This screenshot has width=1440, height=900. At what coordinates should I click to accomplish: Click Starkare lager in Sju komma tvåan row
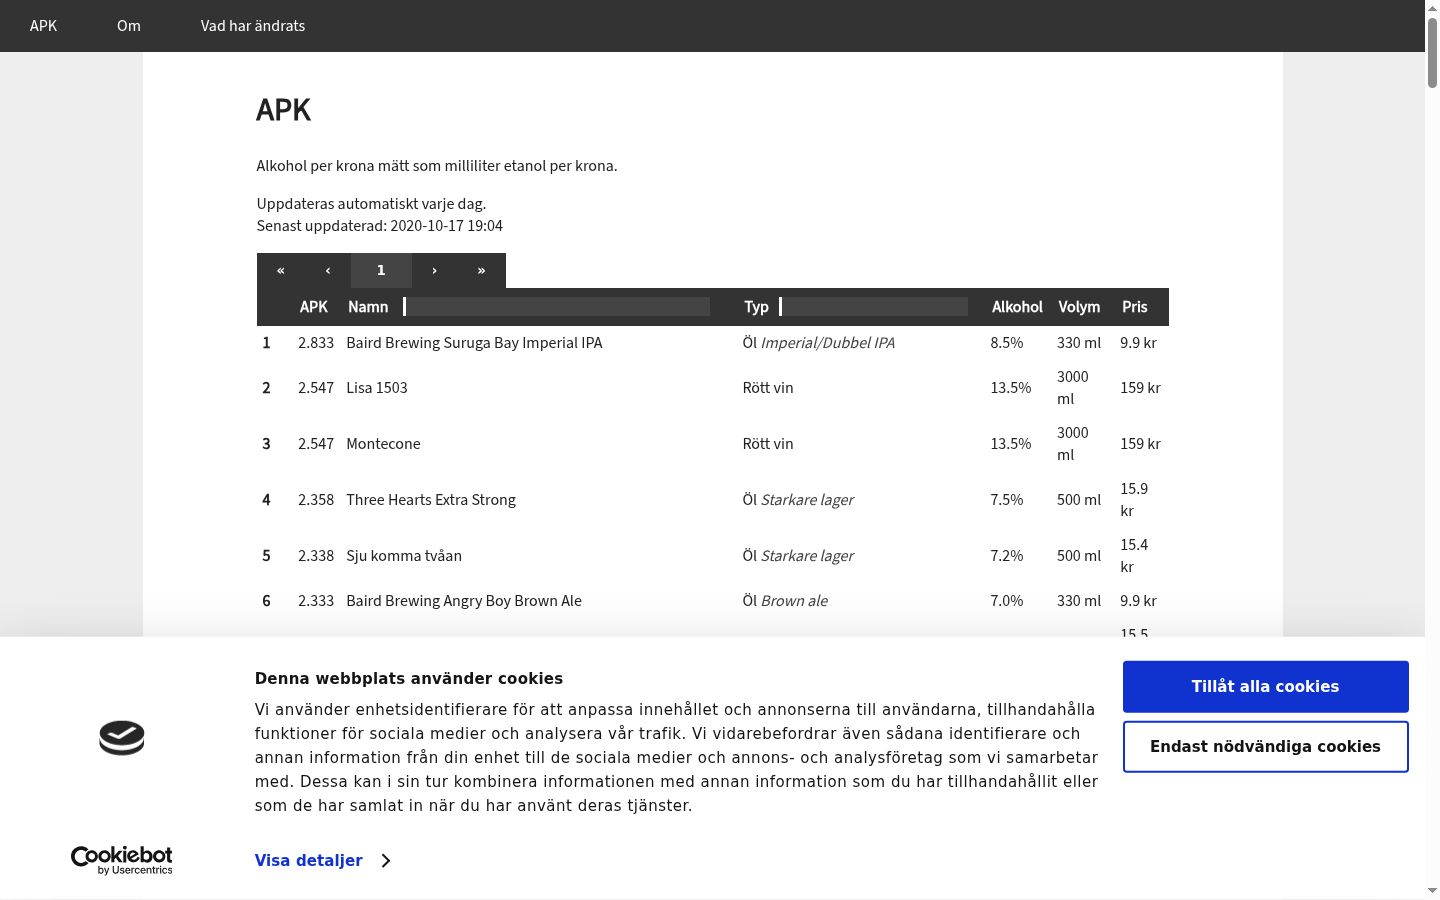[x=807, y=556]
